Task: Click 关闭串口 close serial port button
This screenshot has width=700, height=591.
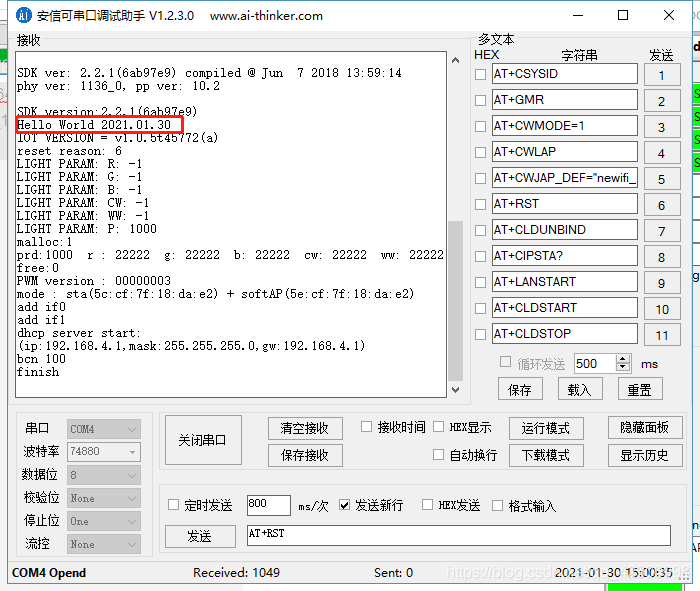Action: 203,440
